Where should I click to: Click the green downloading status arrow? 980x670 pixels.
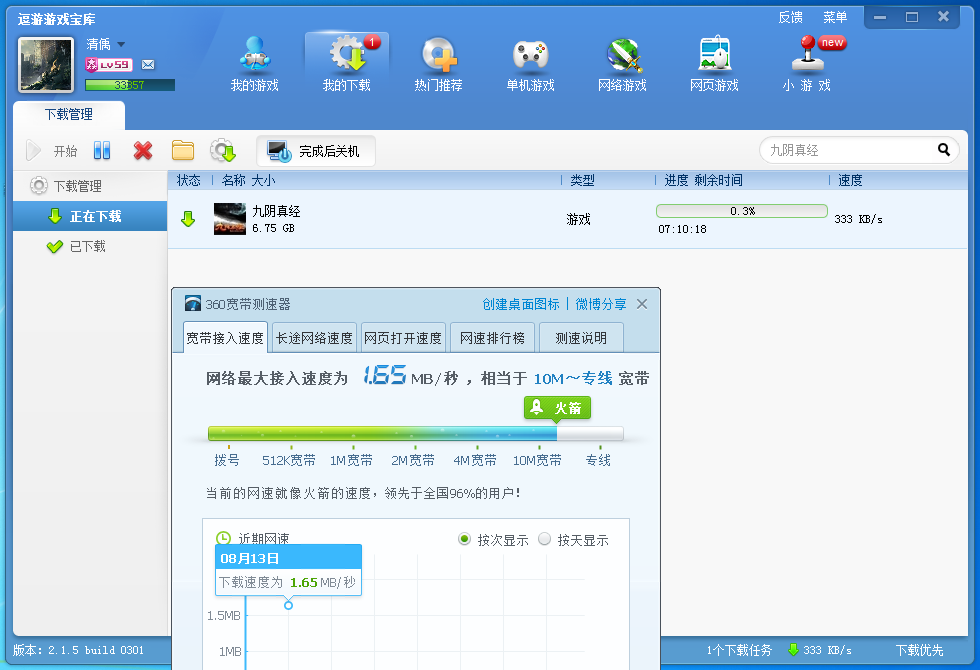(x=188, y=219)
